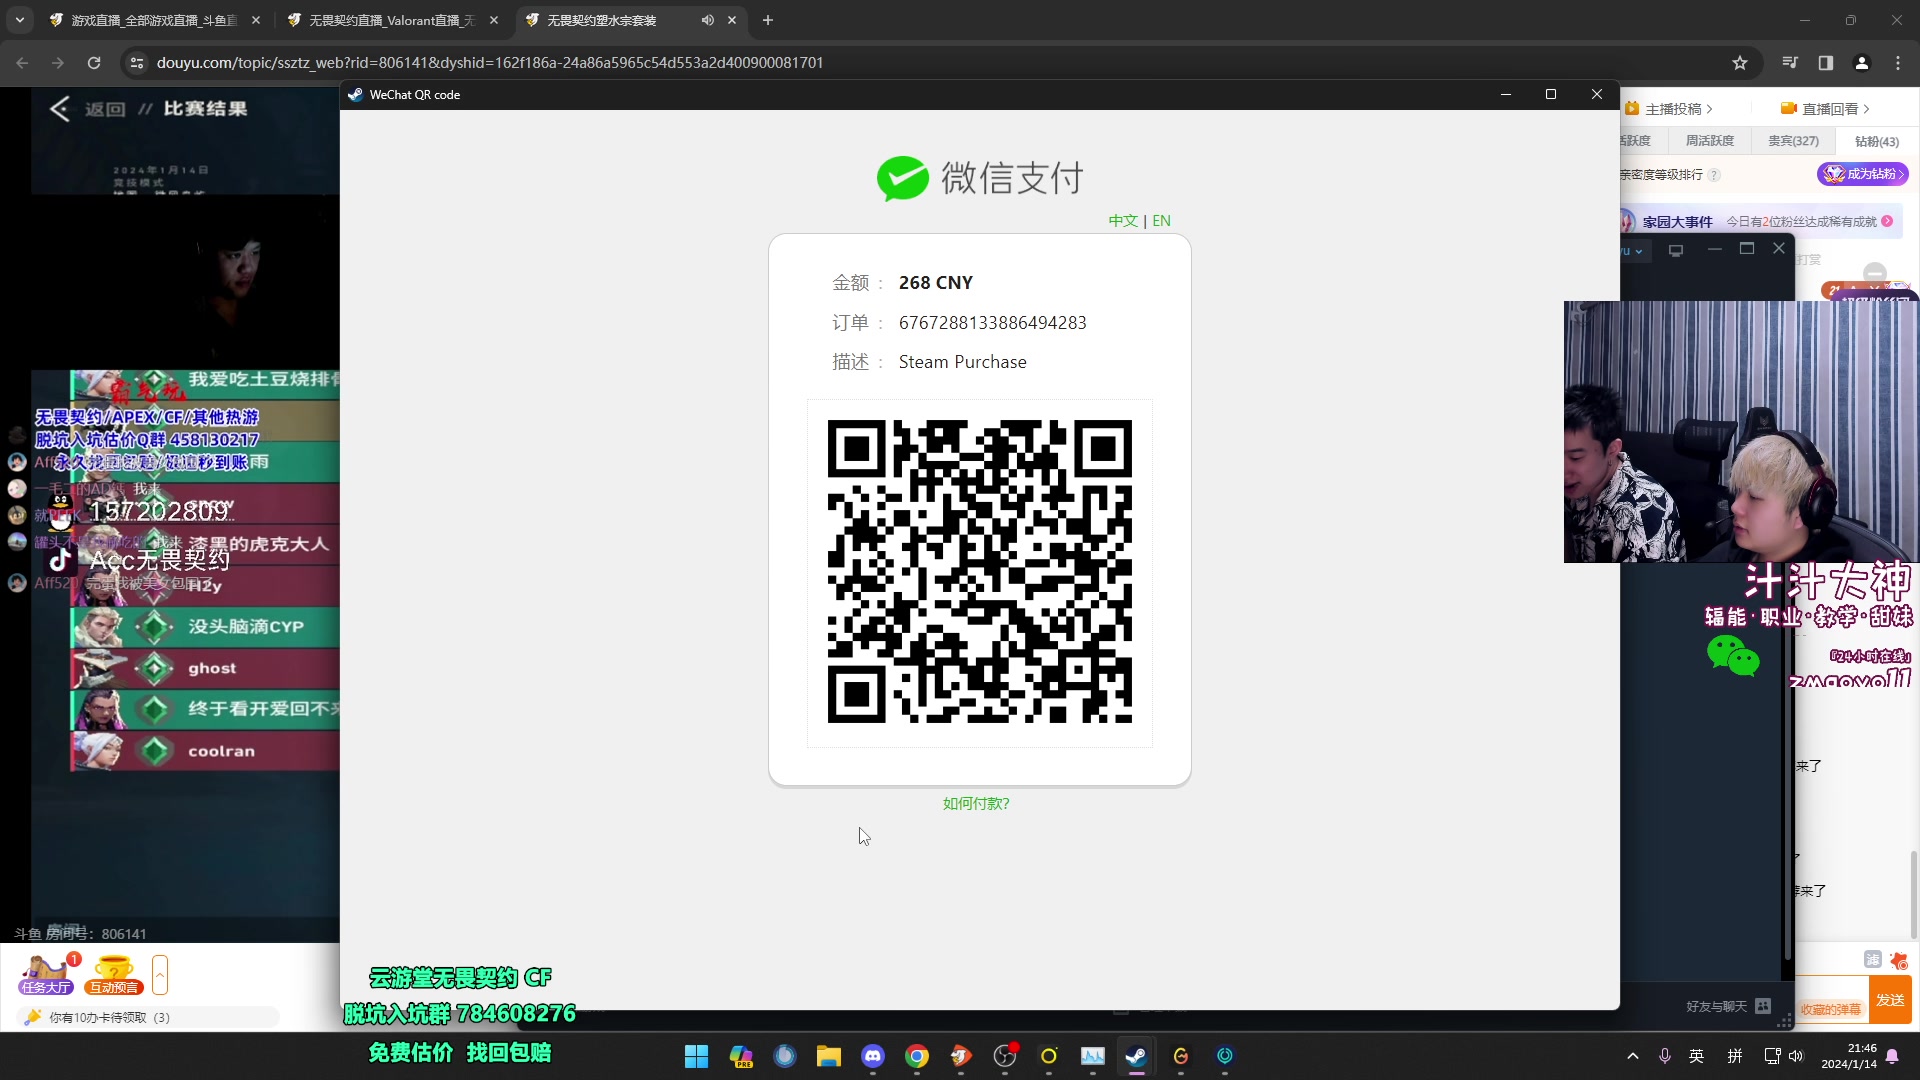The height and width of the screenshot is (1080, 1920).
Task: Open 直播回看 section
Action: tap(1826, 109)
